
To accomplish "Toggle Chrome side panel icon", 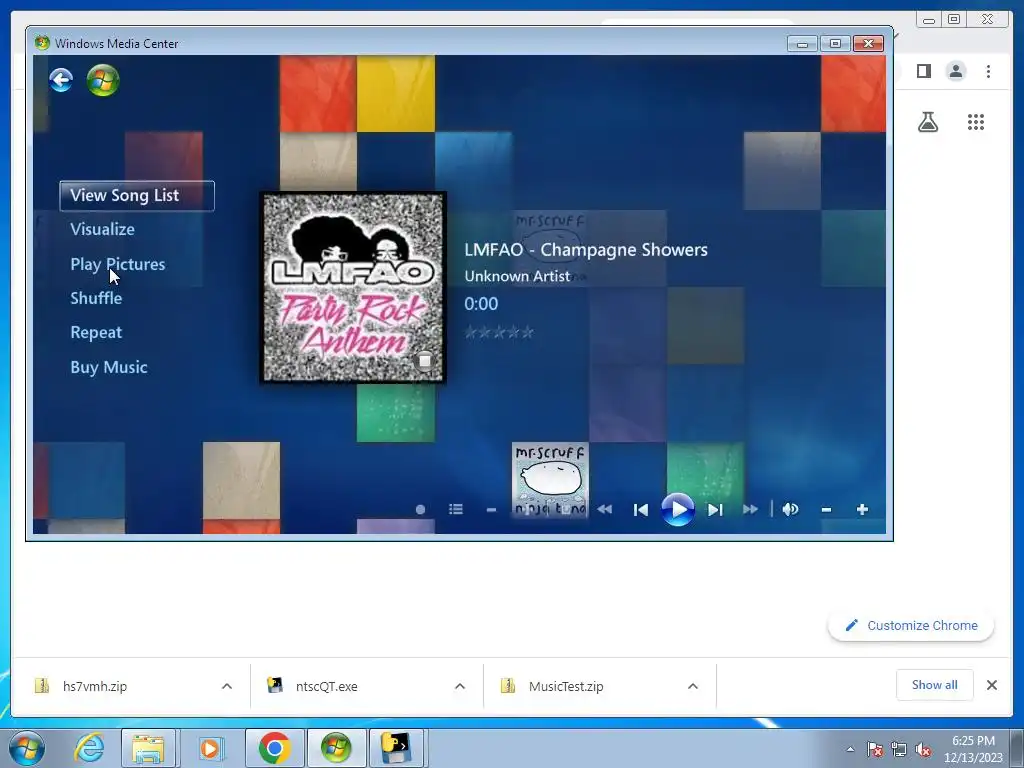I will (923, 71).
